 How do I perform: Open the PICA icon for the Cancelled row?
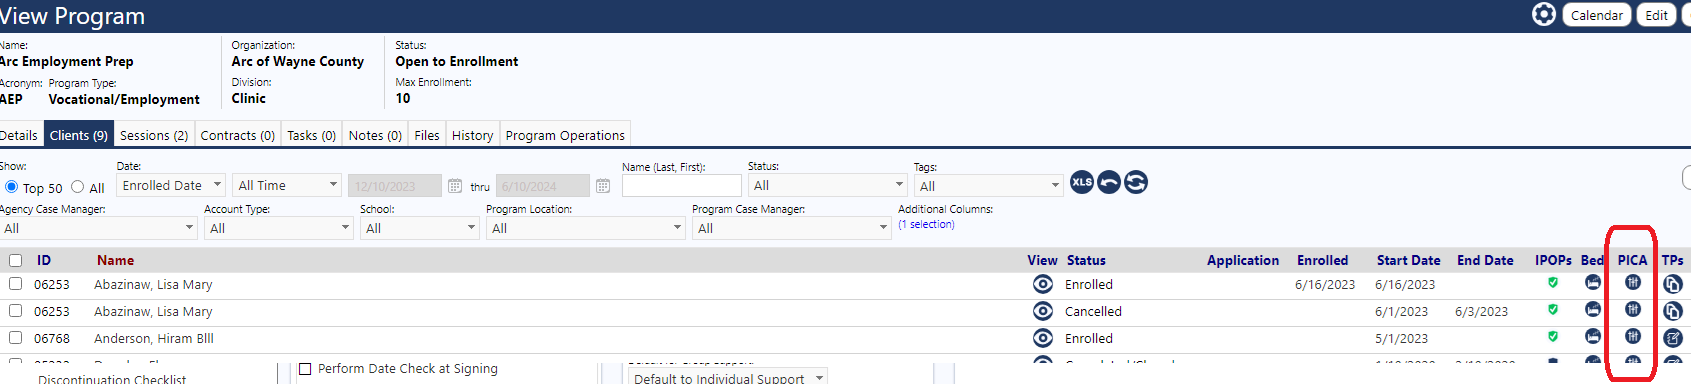pos(1633,309)
